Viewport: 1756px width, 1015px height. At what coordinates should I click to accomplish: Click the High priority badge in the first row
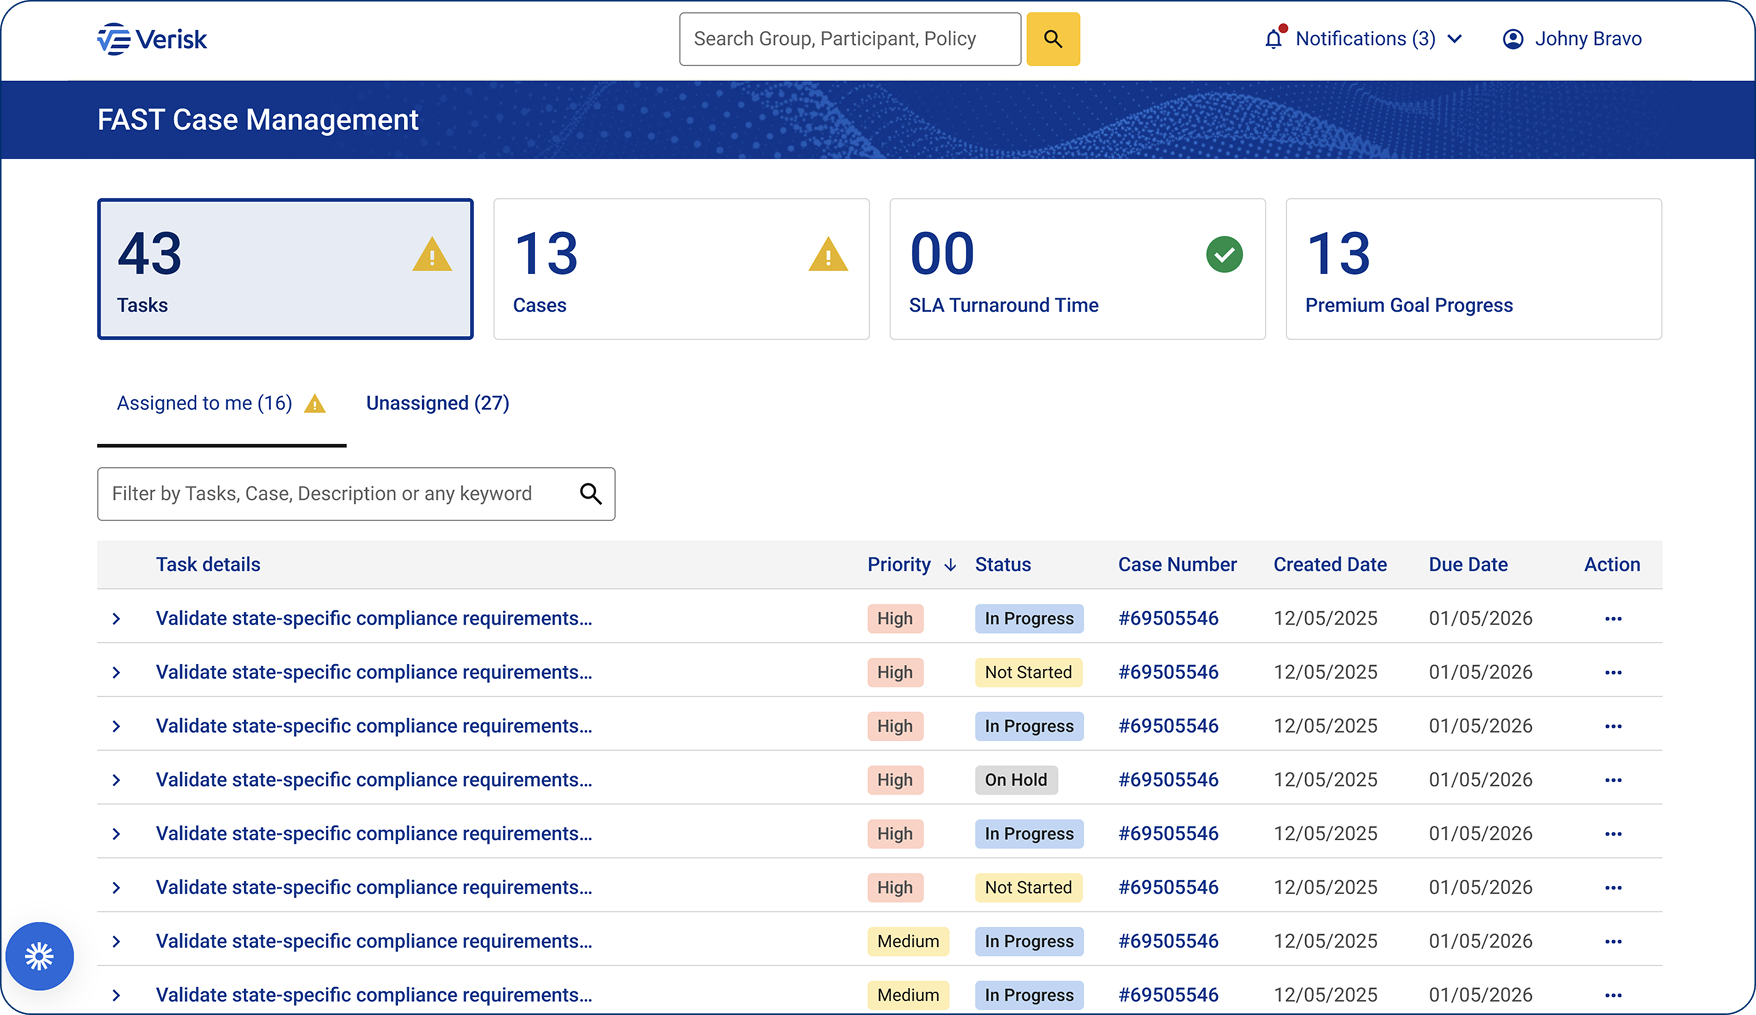pos(895,619)
